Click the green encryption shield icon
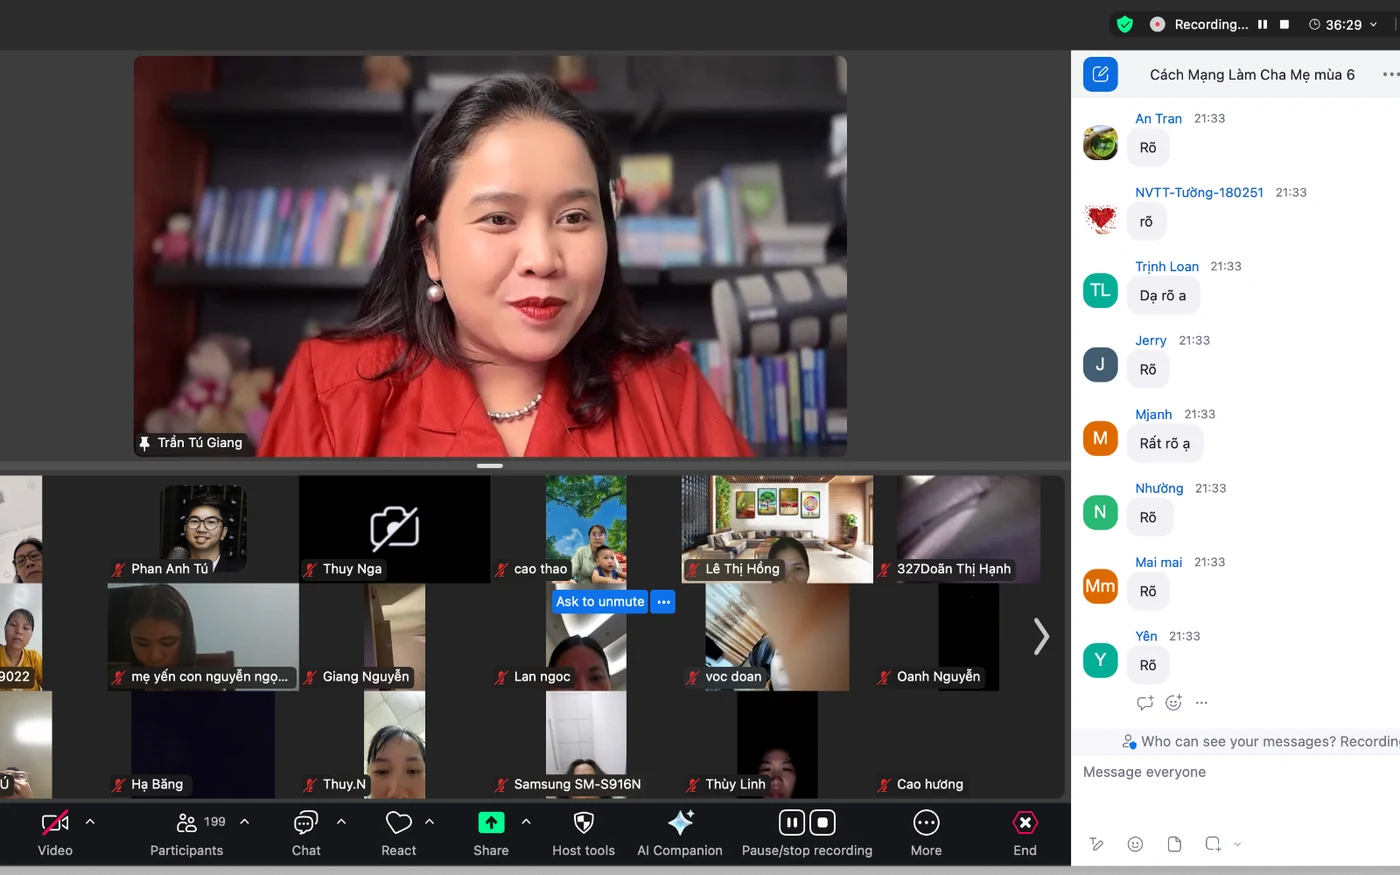The width and height of the screenshot is (1400, 875). click(1125, 24)
